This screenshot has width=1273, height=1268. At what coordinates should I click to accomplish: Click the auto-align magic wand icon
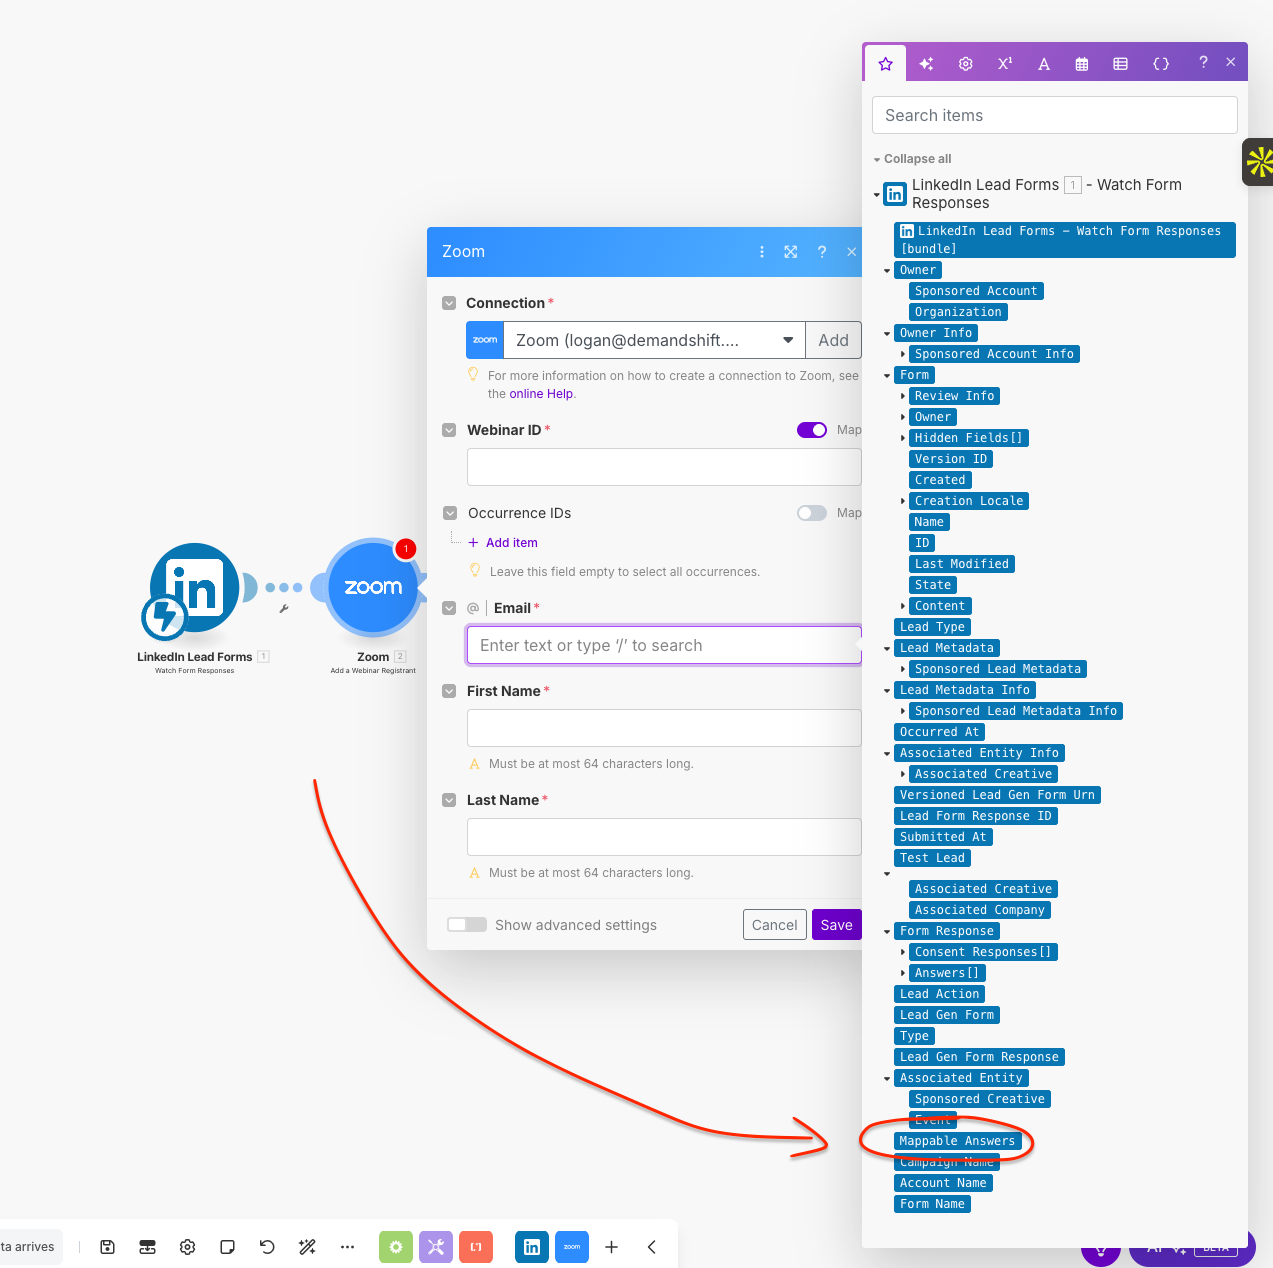click(x=307, y=1247)
